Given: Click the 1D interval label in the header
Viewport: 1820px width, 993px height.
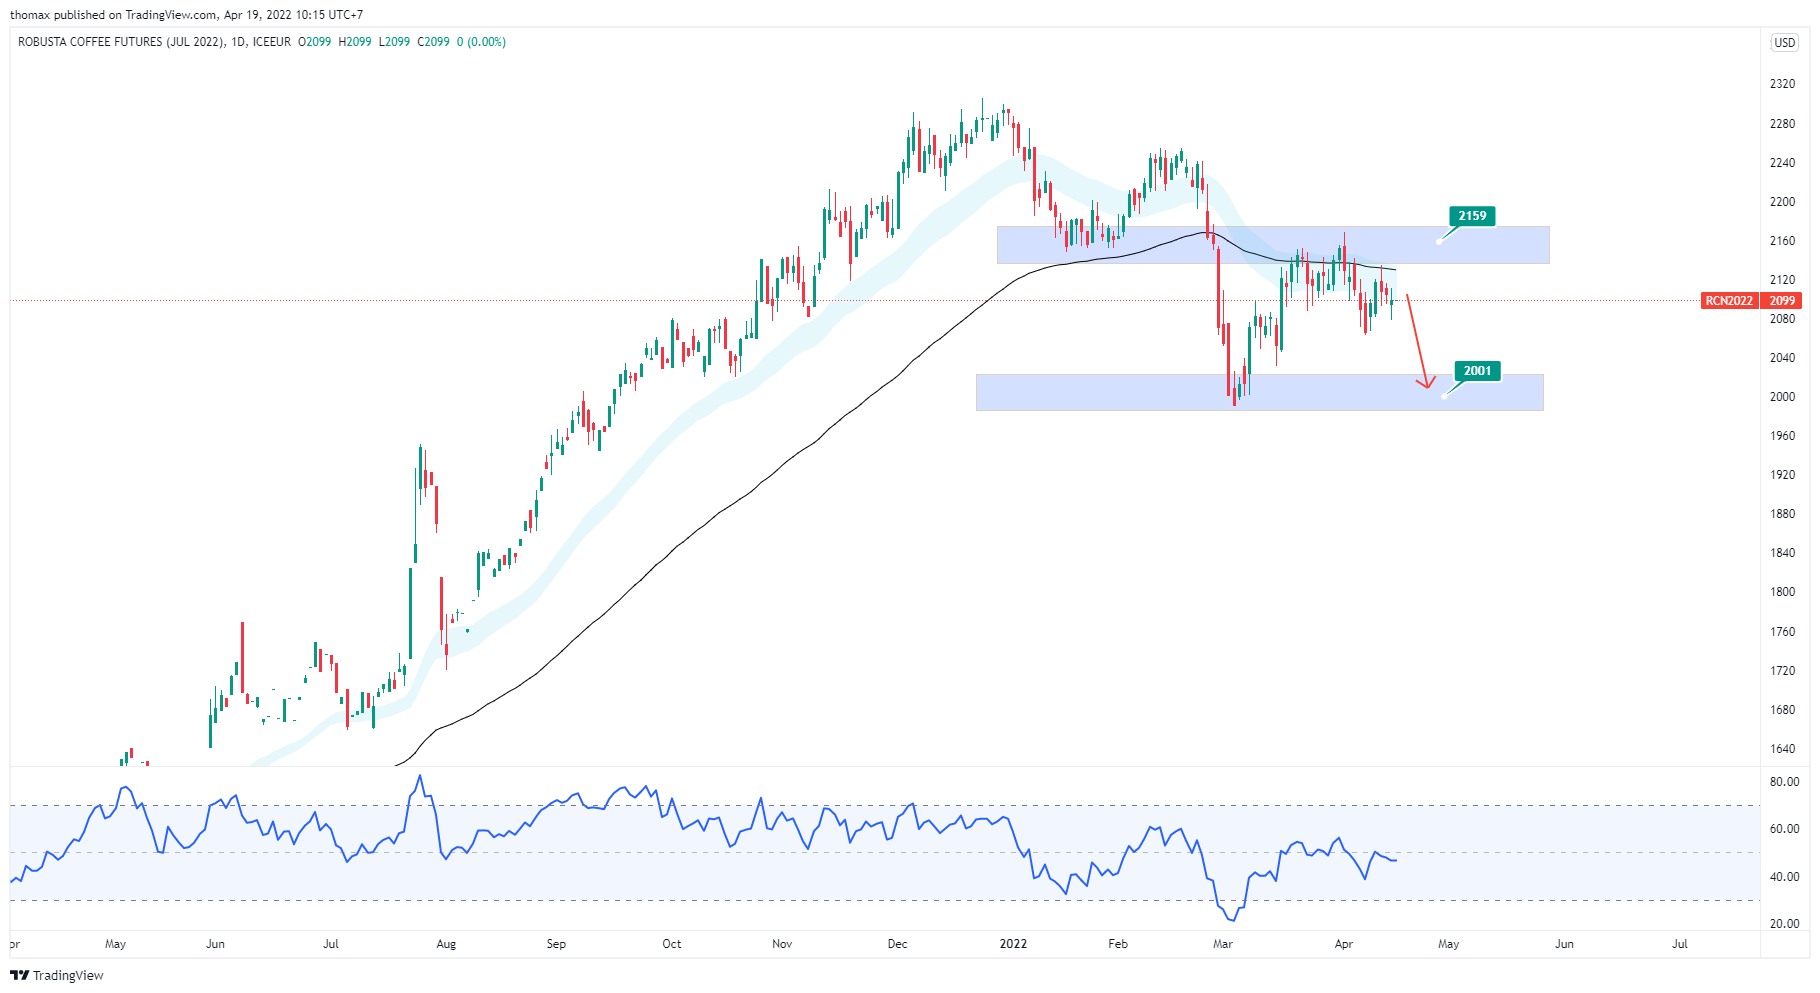Looking at the screenshot, I should pyautogui.click(x=238, y=42).
